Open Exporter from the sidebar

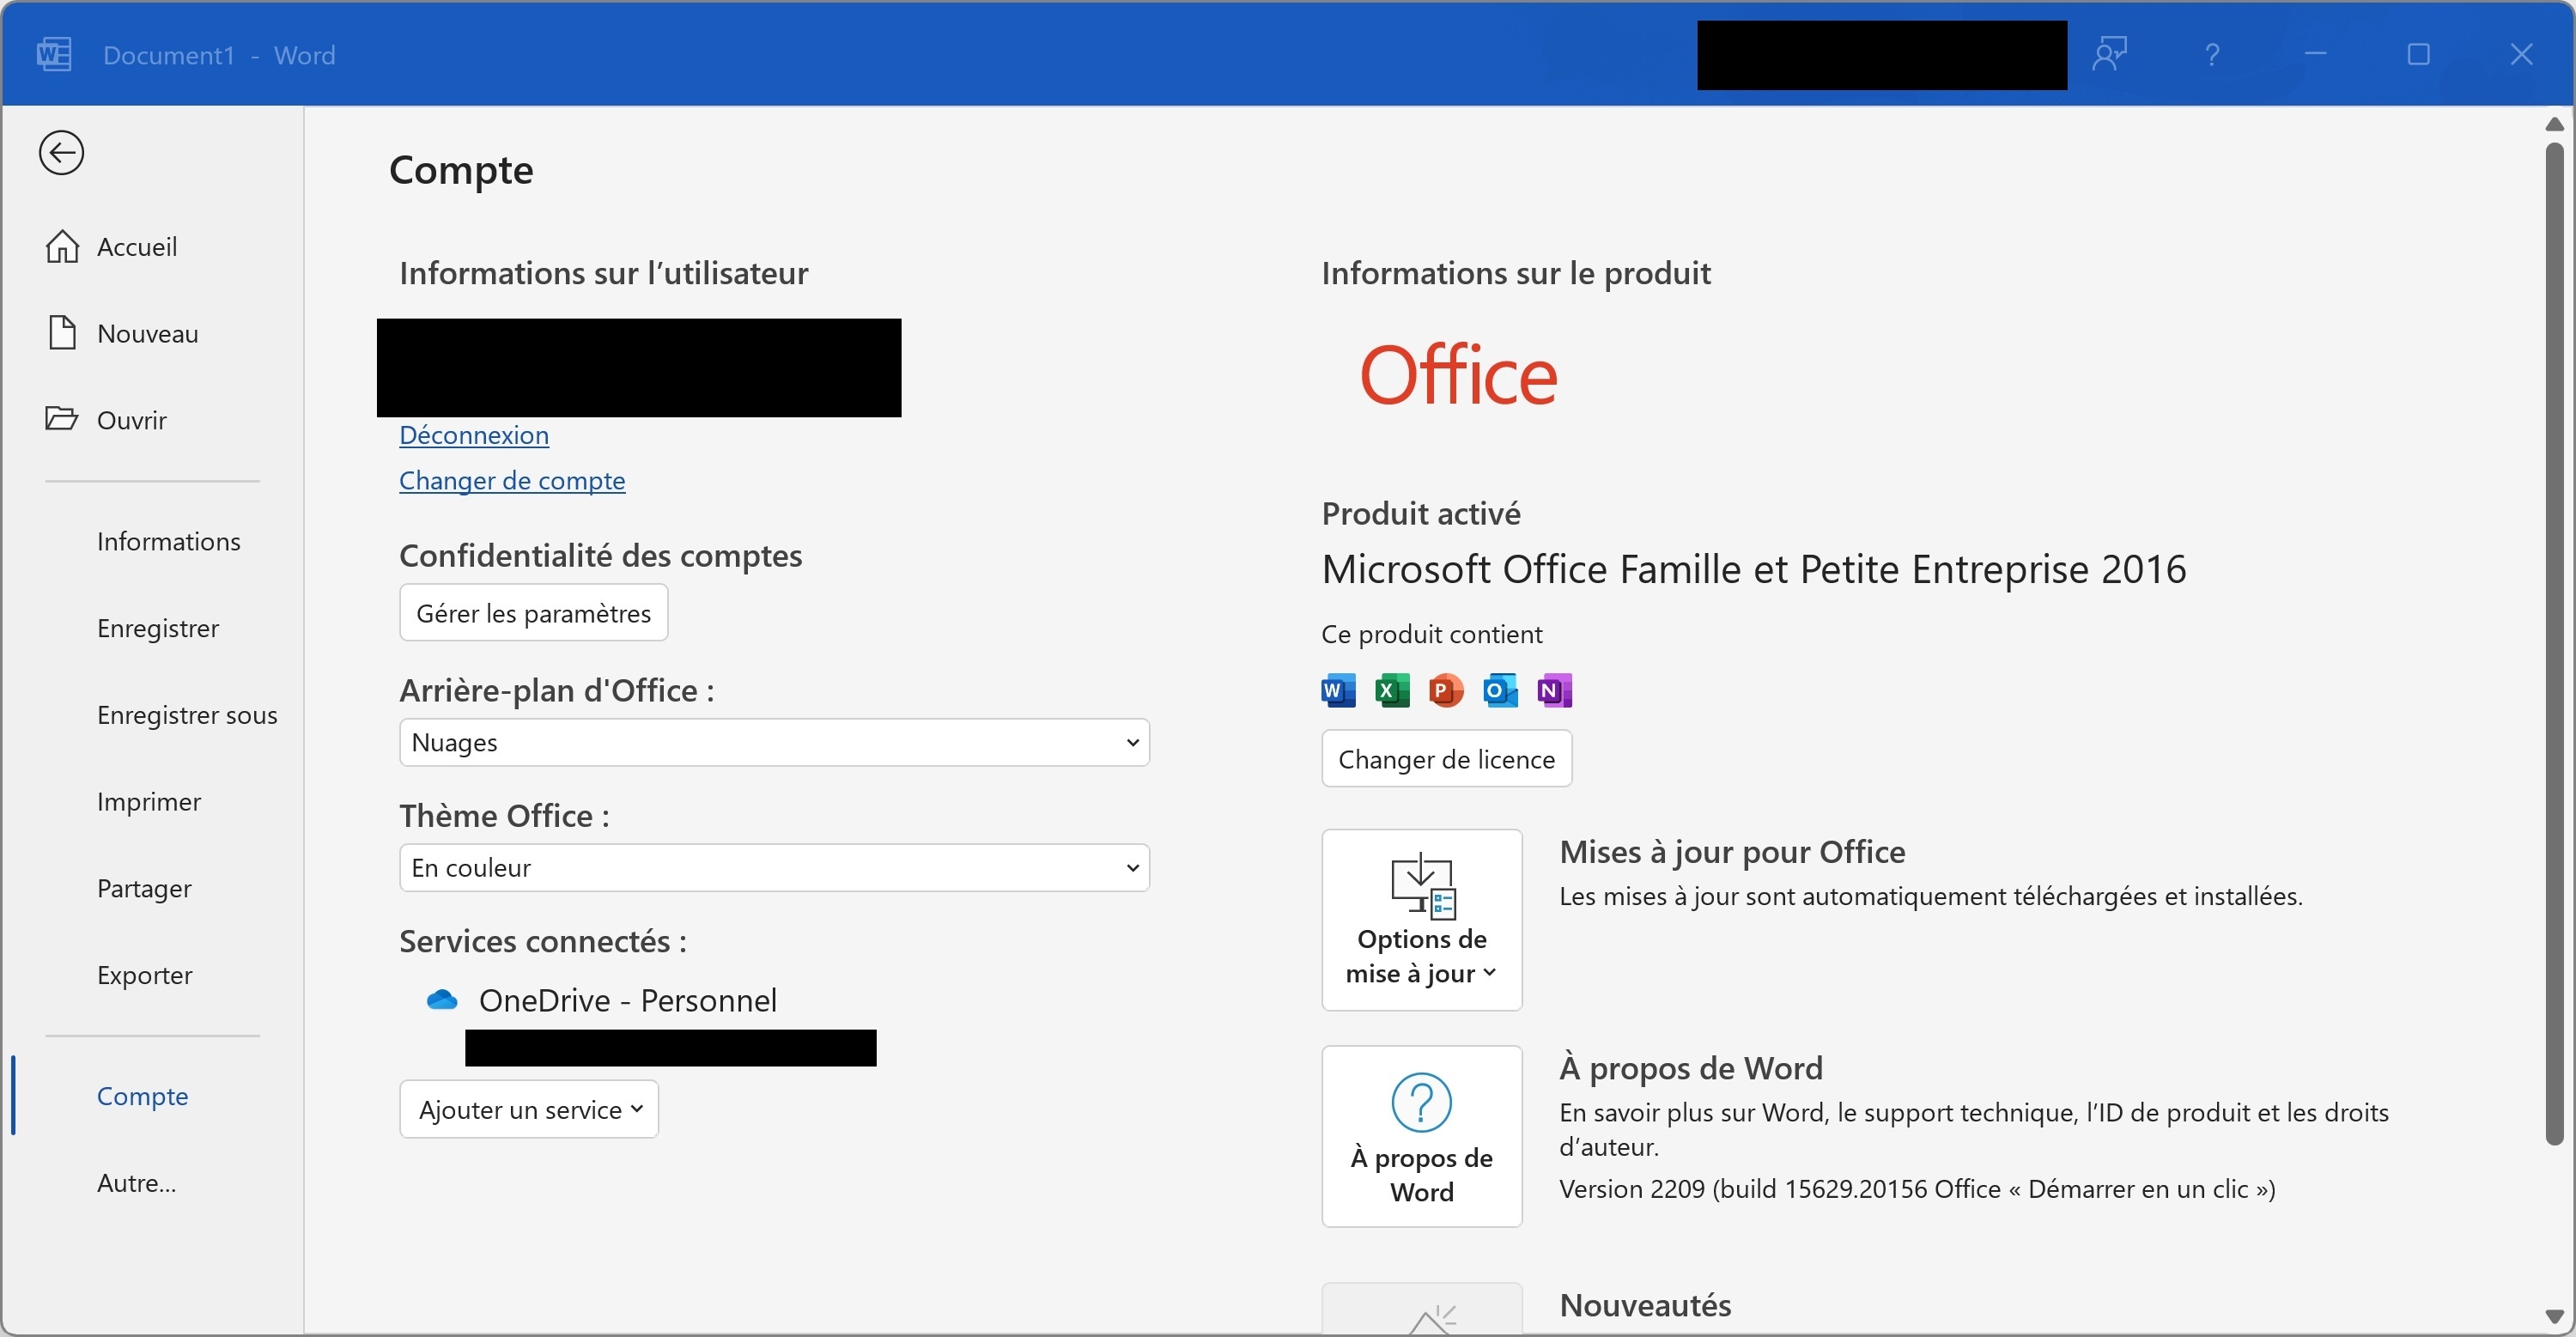145,974
